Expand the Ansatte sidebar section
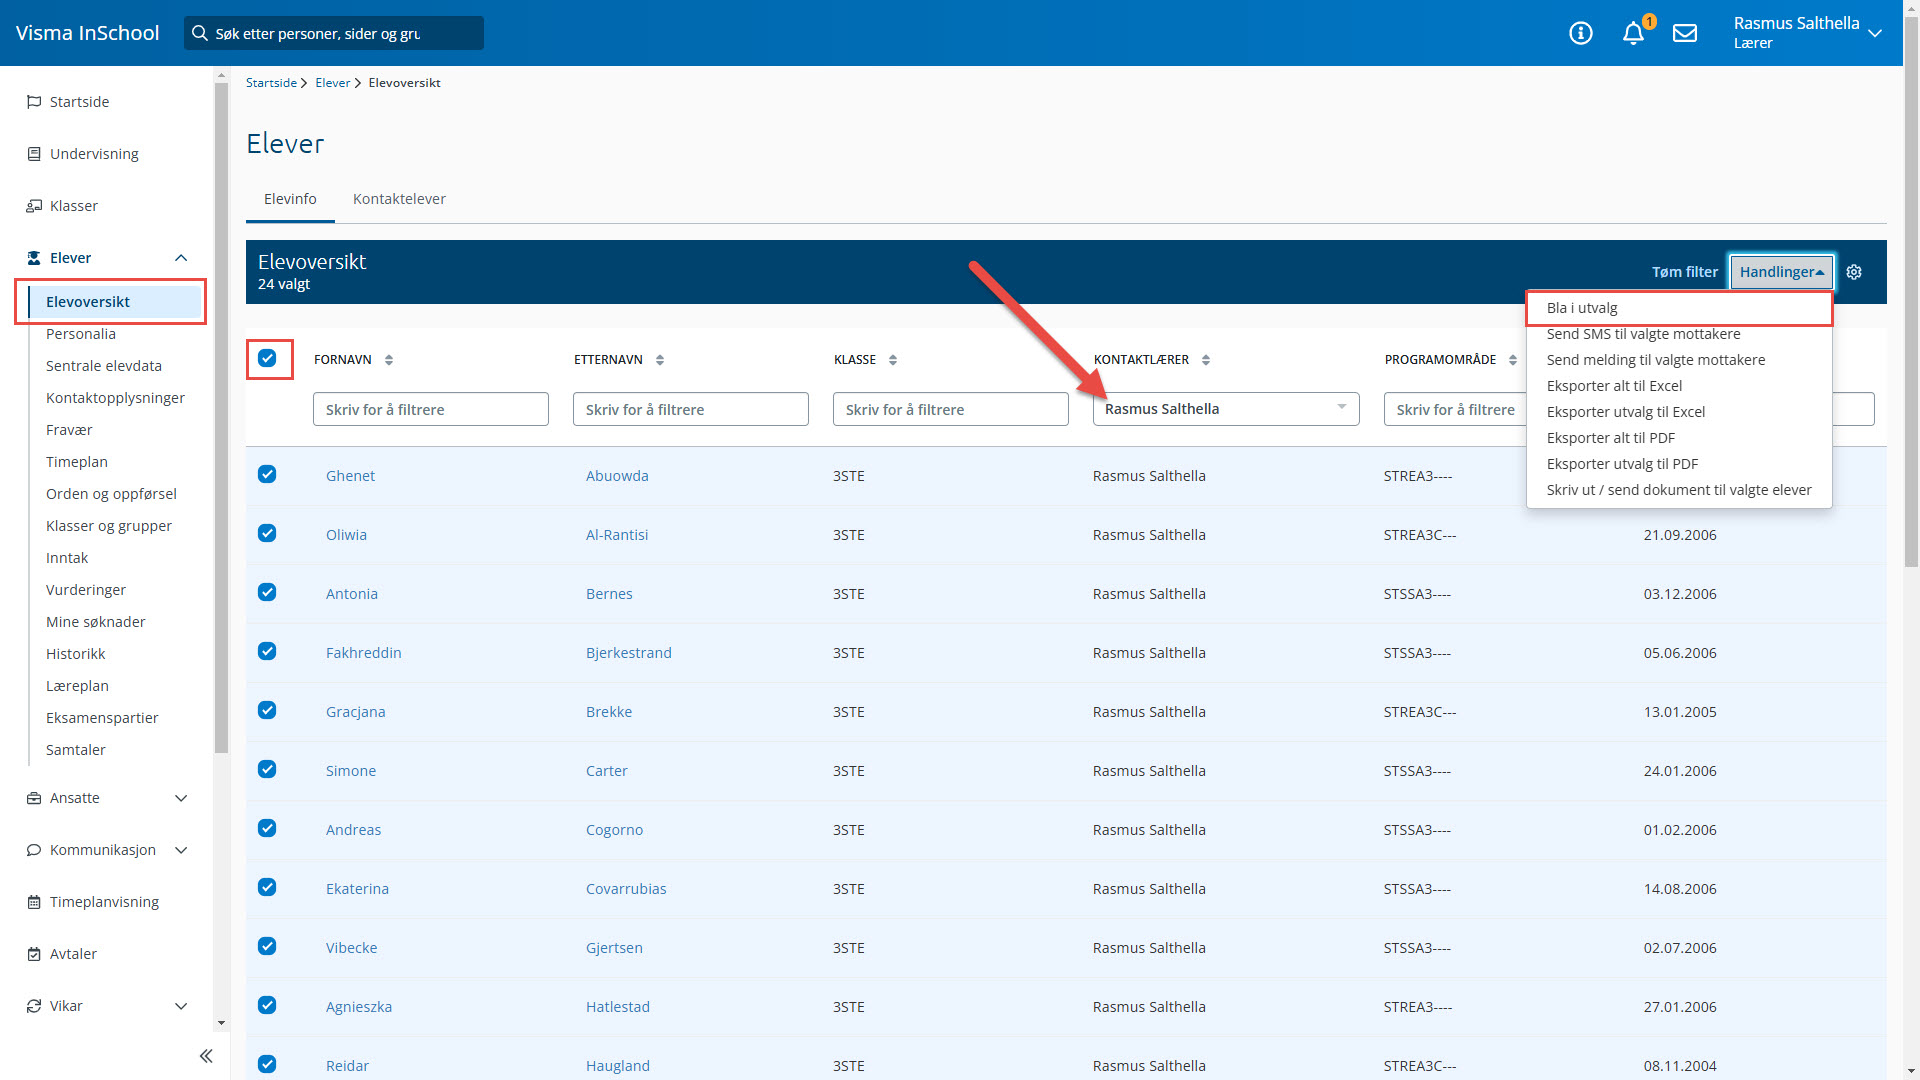Image resolution: width=1920 pixels, height=1080 pixels. coord(181,798)
